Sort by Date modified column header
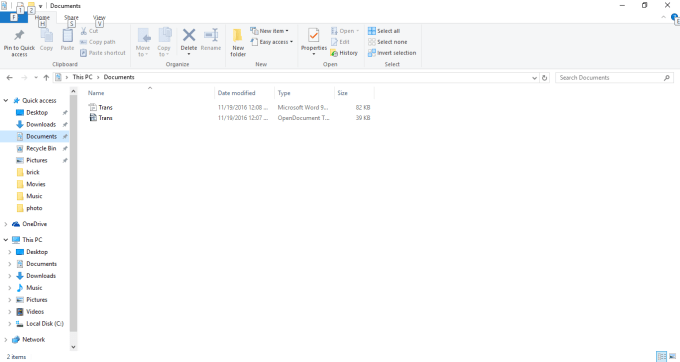 click(x=236, y=93)
